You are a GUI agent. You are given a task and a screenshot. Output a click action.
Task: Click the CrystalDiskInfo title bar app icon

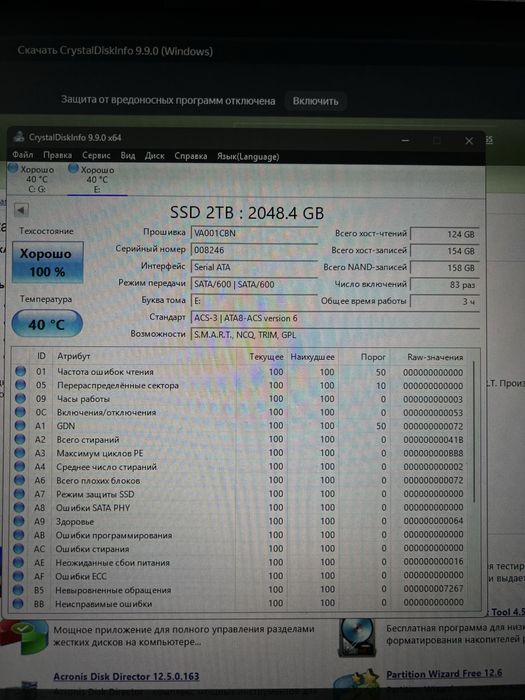point(18,137)
